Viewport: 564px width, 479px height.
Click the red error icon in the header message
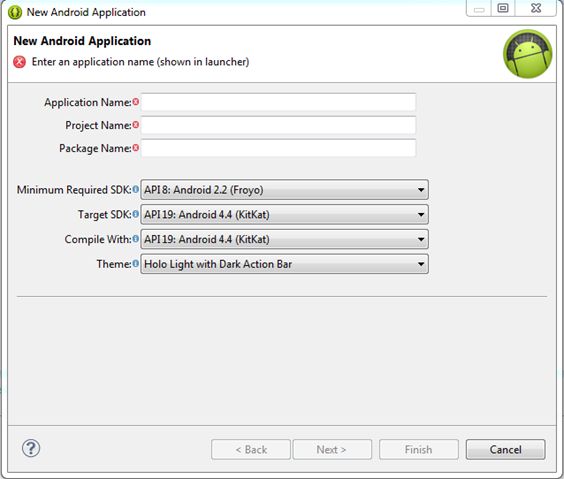19,62
